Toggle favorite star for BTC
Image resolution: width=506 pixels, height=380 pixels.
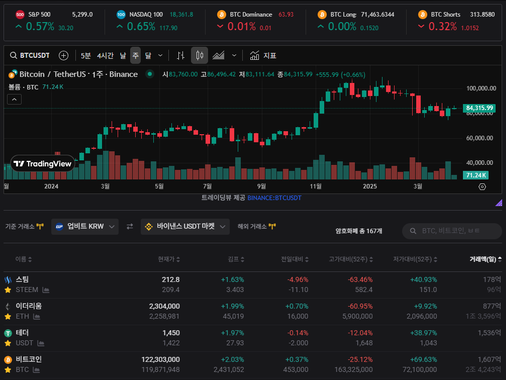8,370
